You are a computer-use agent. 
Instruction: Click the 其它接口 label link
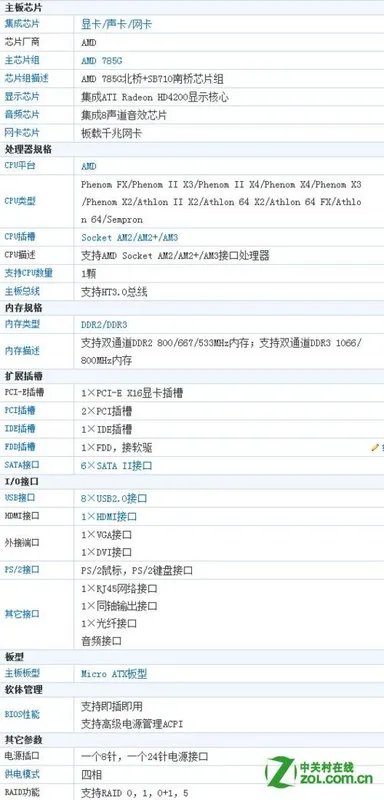click(x=22, y=614)
